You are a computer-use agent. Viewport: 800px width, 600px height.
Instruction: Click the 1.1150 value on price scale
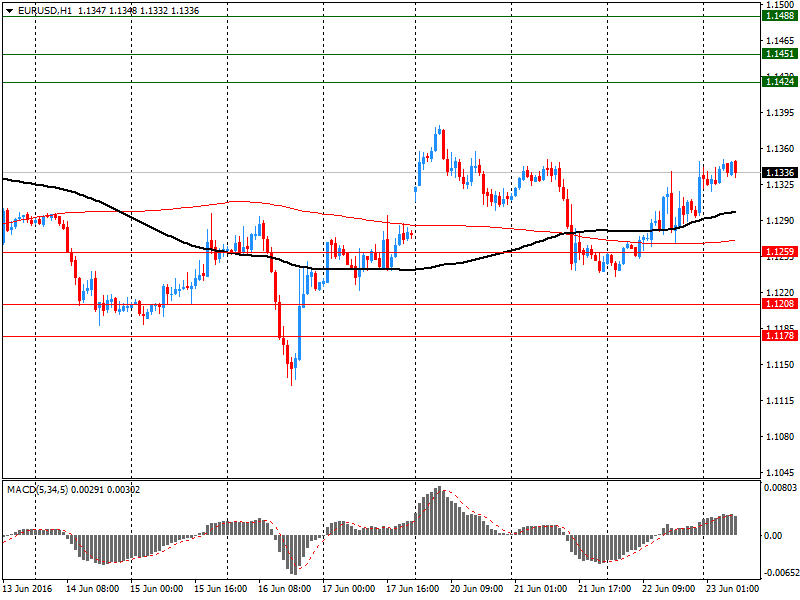(779, 365)
